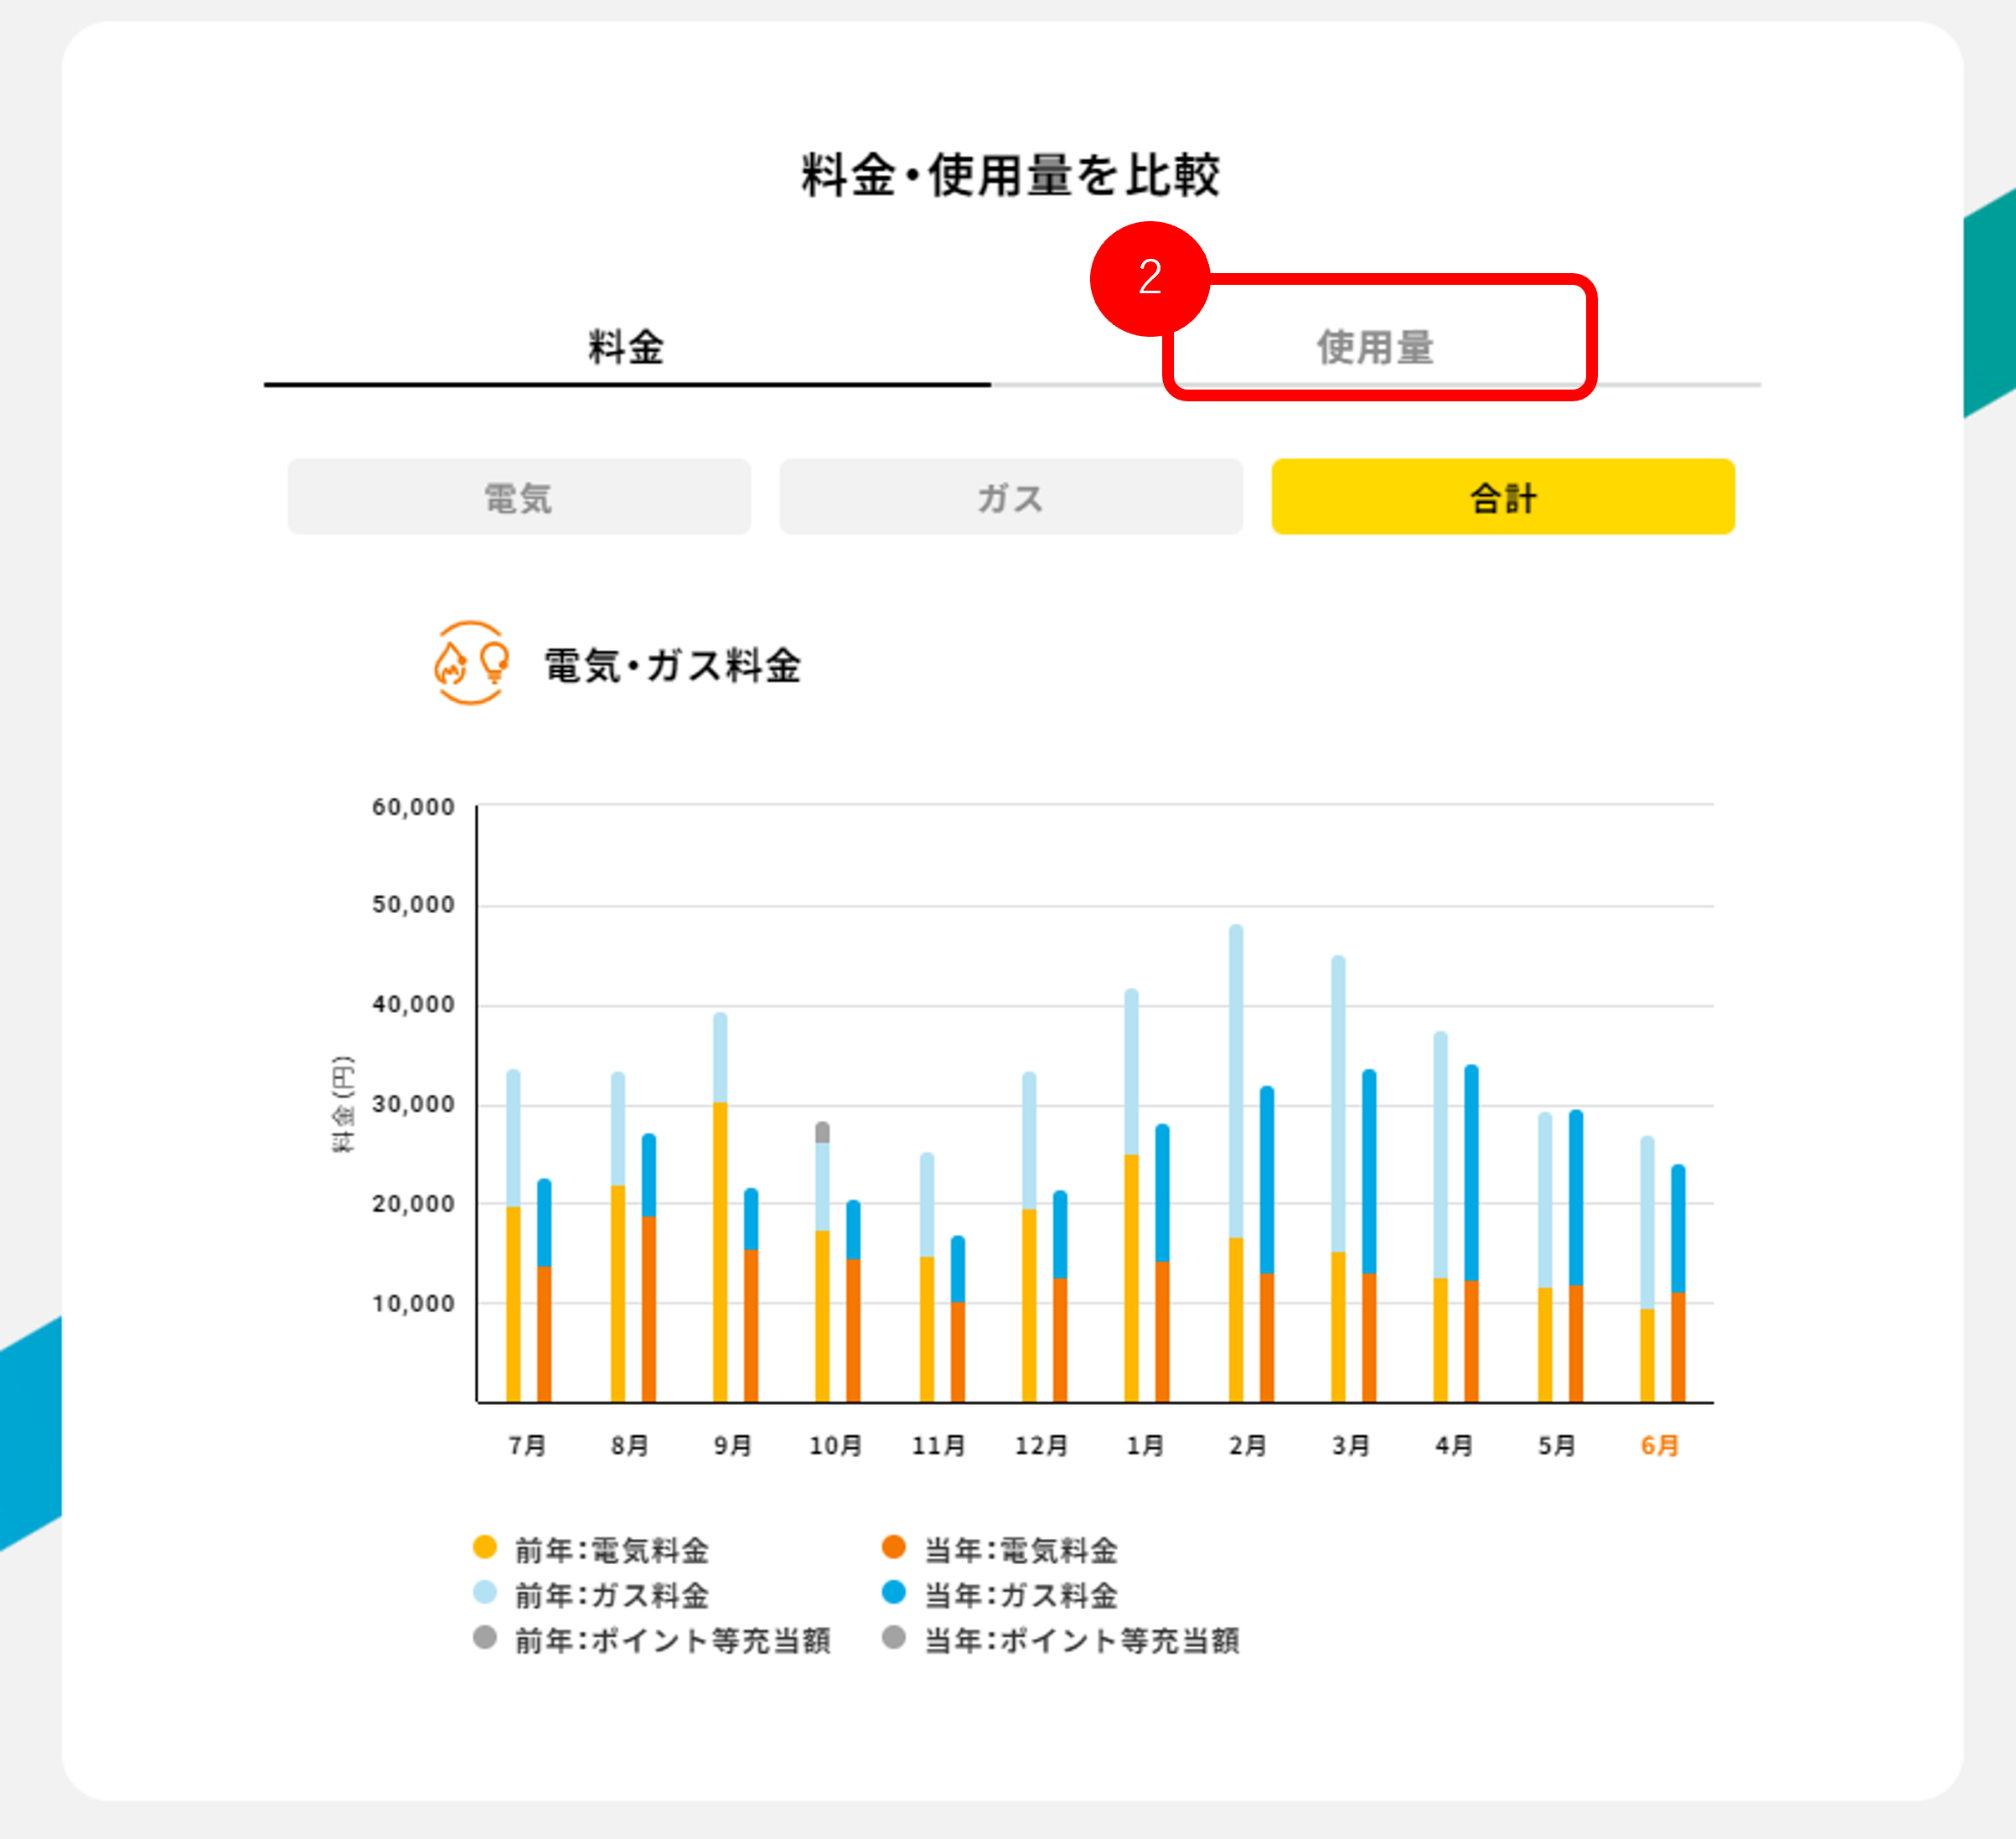The image size is (2016, 1839).
Task: Toggle legend 前年:ポイント等充当額 swatch
Action: point(485,1637)
